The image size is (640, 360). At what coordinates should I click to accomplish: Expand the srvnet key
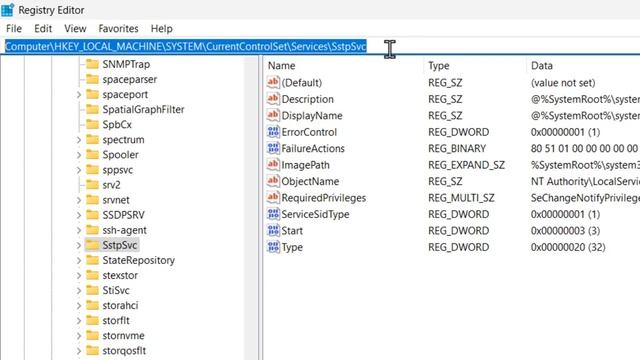pyautogui.click(x=79, y=200)
